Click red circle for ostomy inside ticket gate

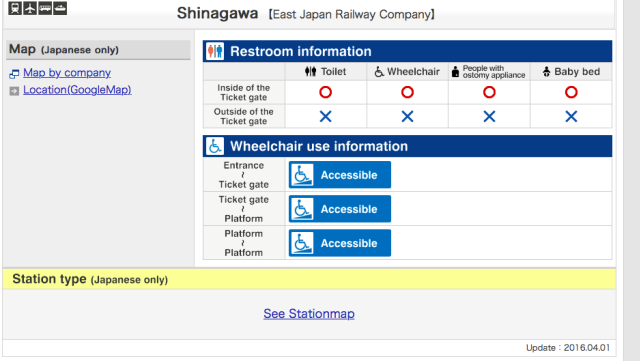point(489,92)
